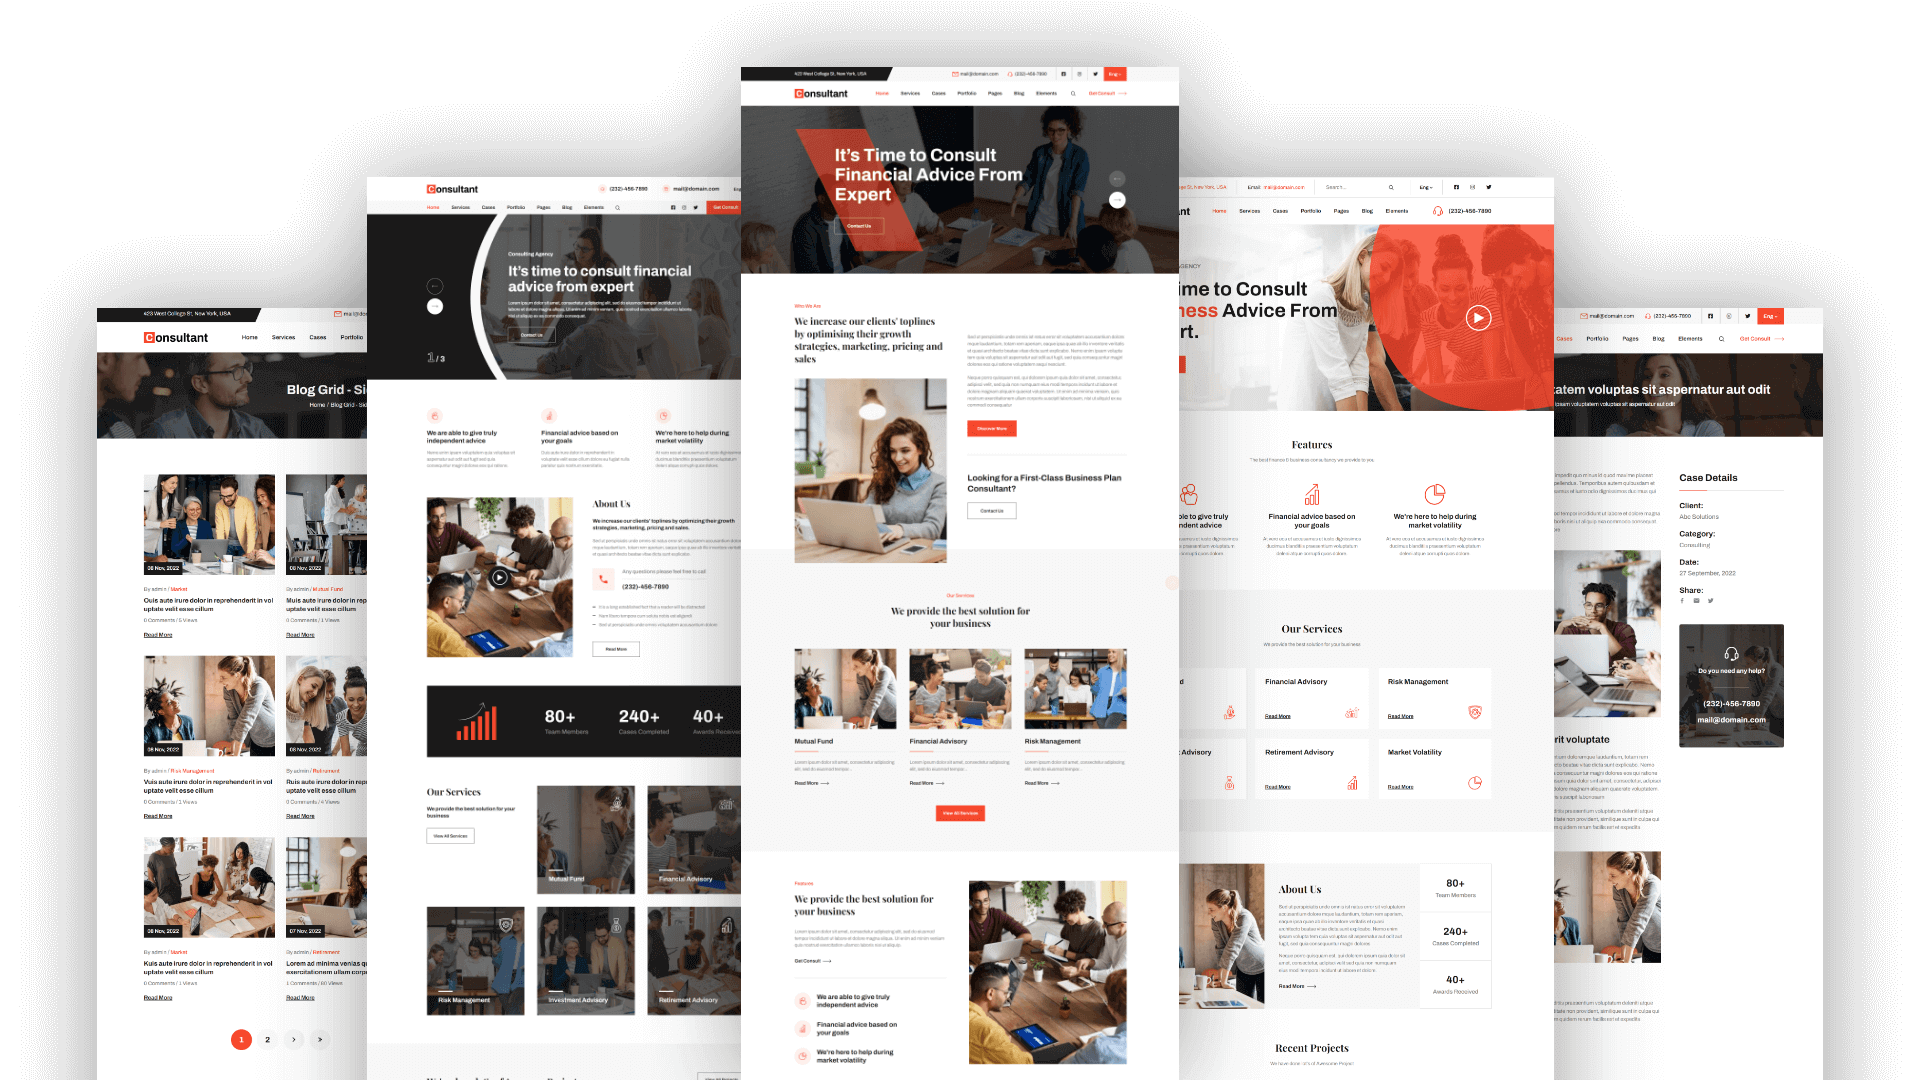Click the pagination number 2 on blog grid
This screenshot has width=1920, height=1080.
(268, 1039)
